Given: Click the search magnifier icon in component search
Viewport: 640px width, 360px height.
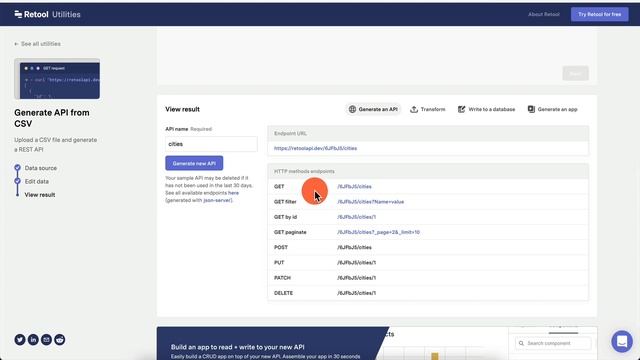Looking at the screenshot, I should coord(521,343).
